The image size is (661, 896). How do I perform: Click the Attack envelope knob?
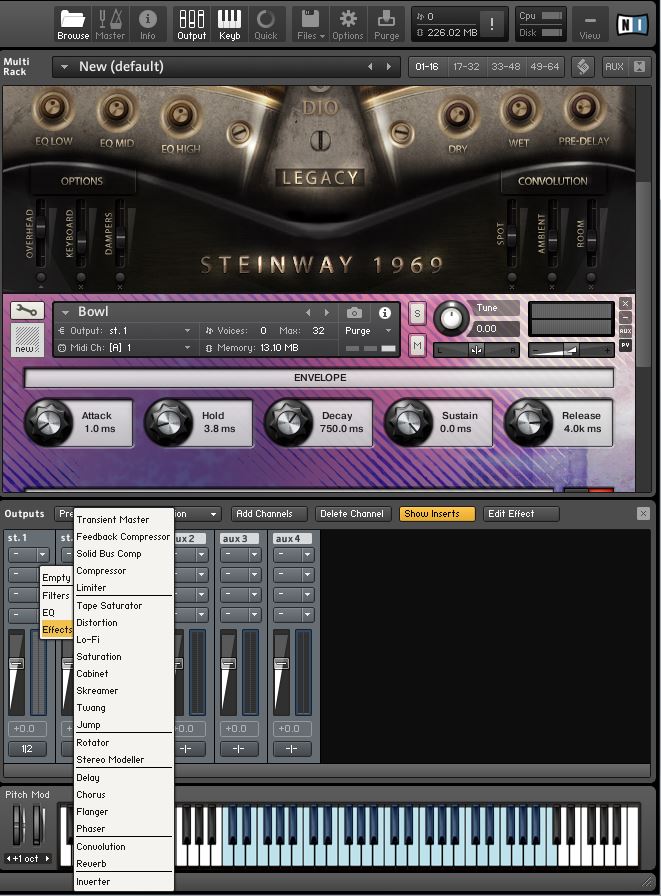[x=48, y=422]
